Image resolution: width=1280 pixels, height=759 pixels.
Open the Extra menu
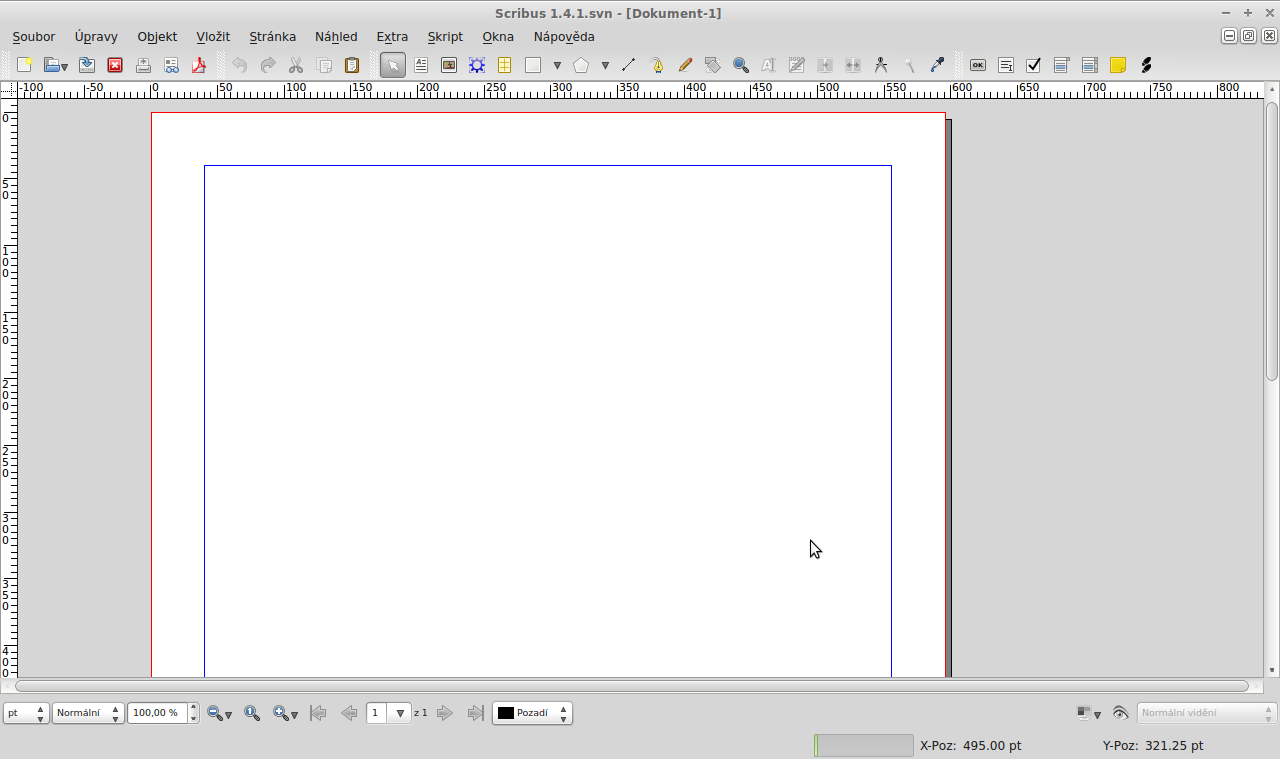coord(392,36)
